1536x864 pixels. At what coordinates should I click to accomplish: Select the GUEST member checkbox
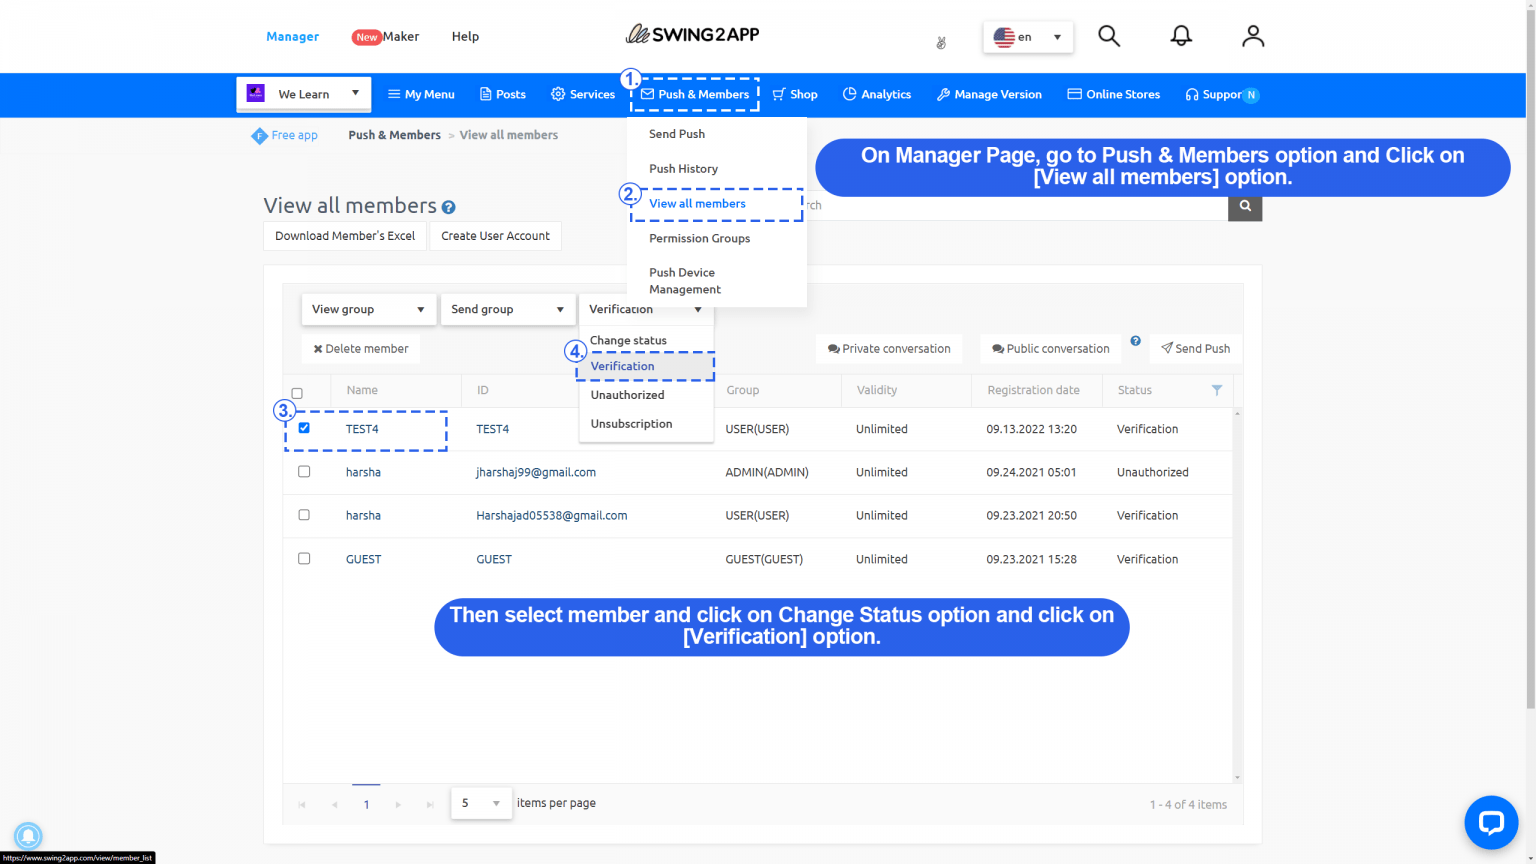(x=304, y=558)
